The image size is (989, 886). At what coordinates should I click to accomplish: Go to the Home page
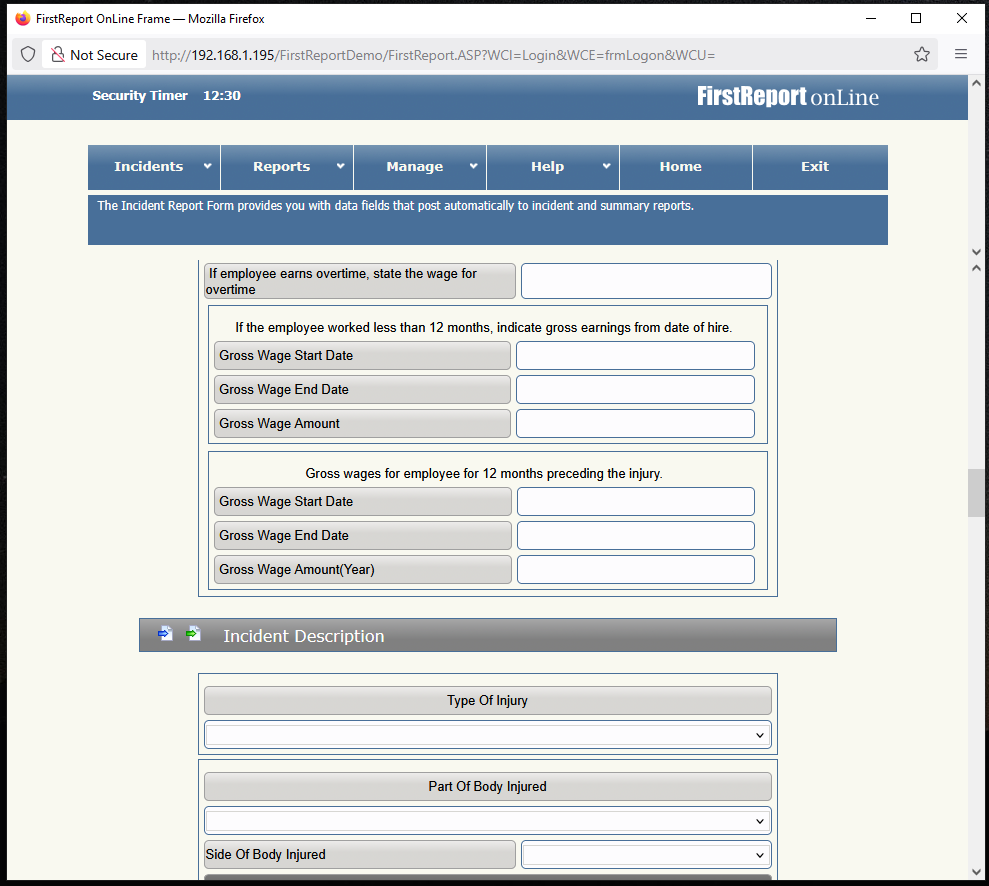click(x=680, y=167)
